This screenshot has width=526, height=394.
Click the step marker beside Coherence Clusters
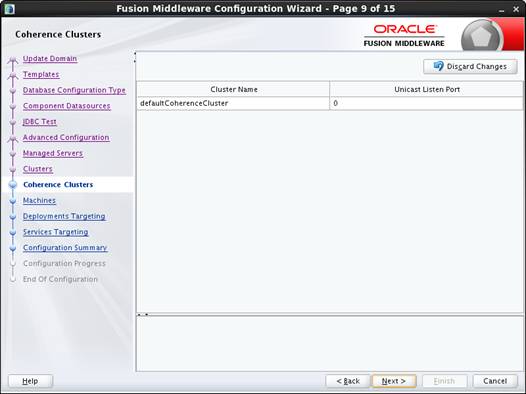click(x=13, y=185)
